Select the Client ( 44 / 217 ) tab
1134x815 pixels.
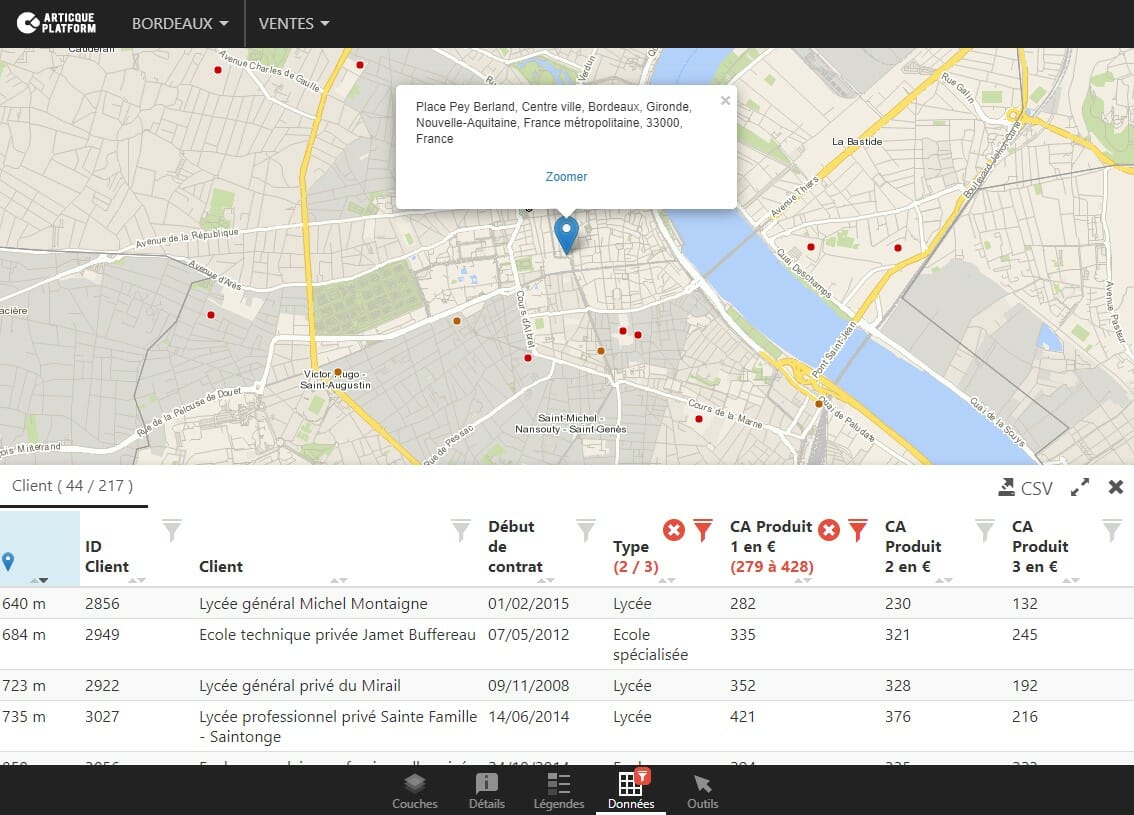(x=72, y=486)
